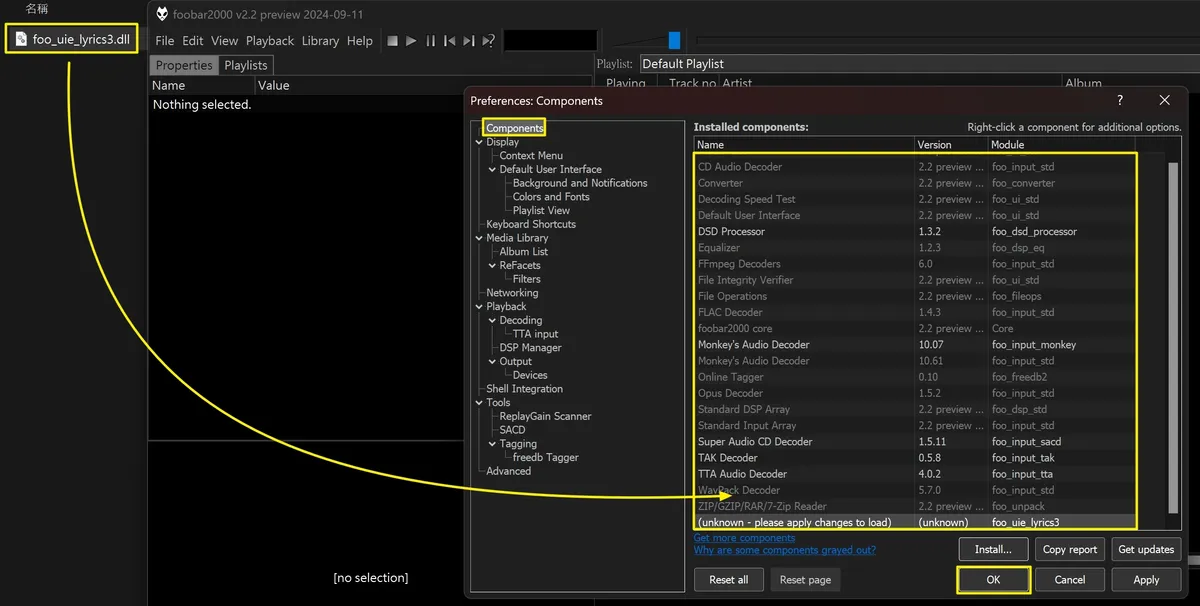
Task: Open the Edit menu
Action: tap(193, 41)
